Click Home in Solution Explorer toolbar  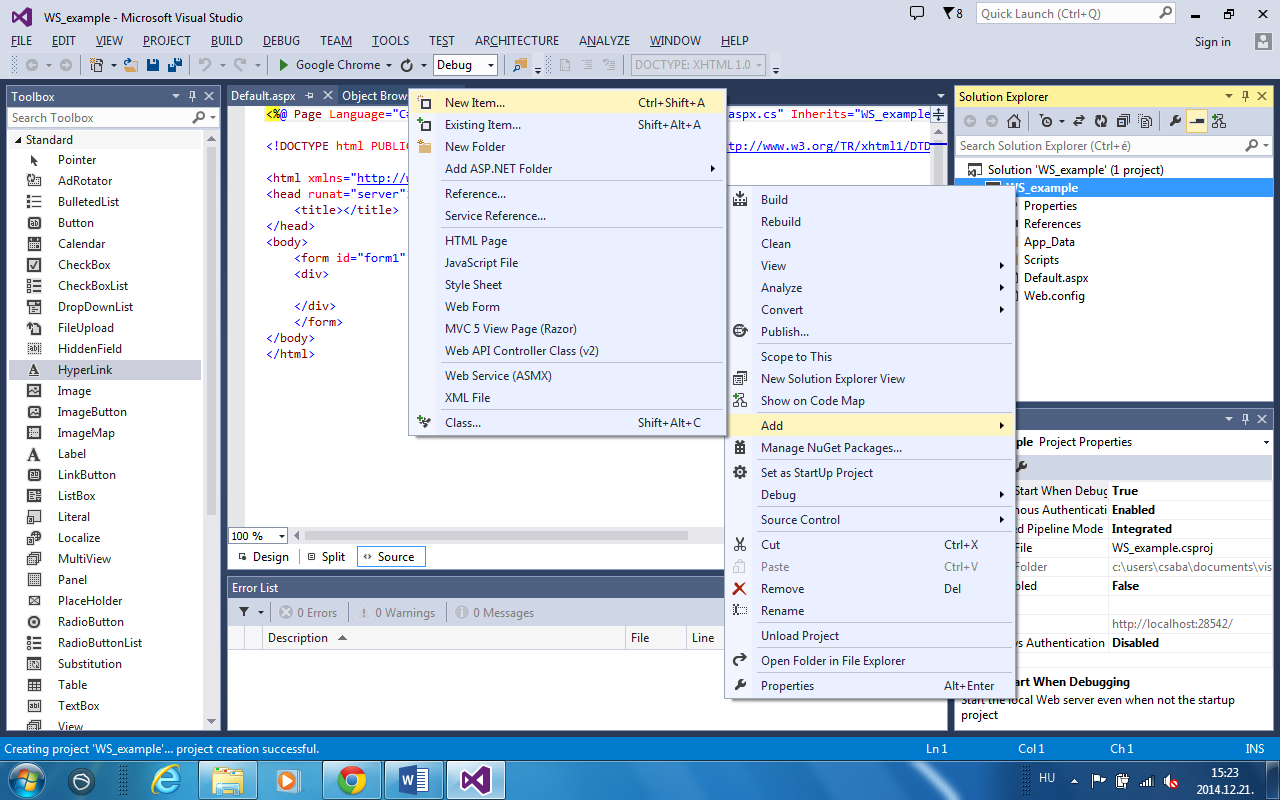[x=1014, y=121]
